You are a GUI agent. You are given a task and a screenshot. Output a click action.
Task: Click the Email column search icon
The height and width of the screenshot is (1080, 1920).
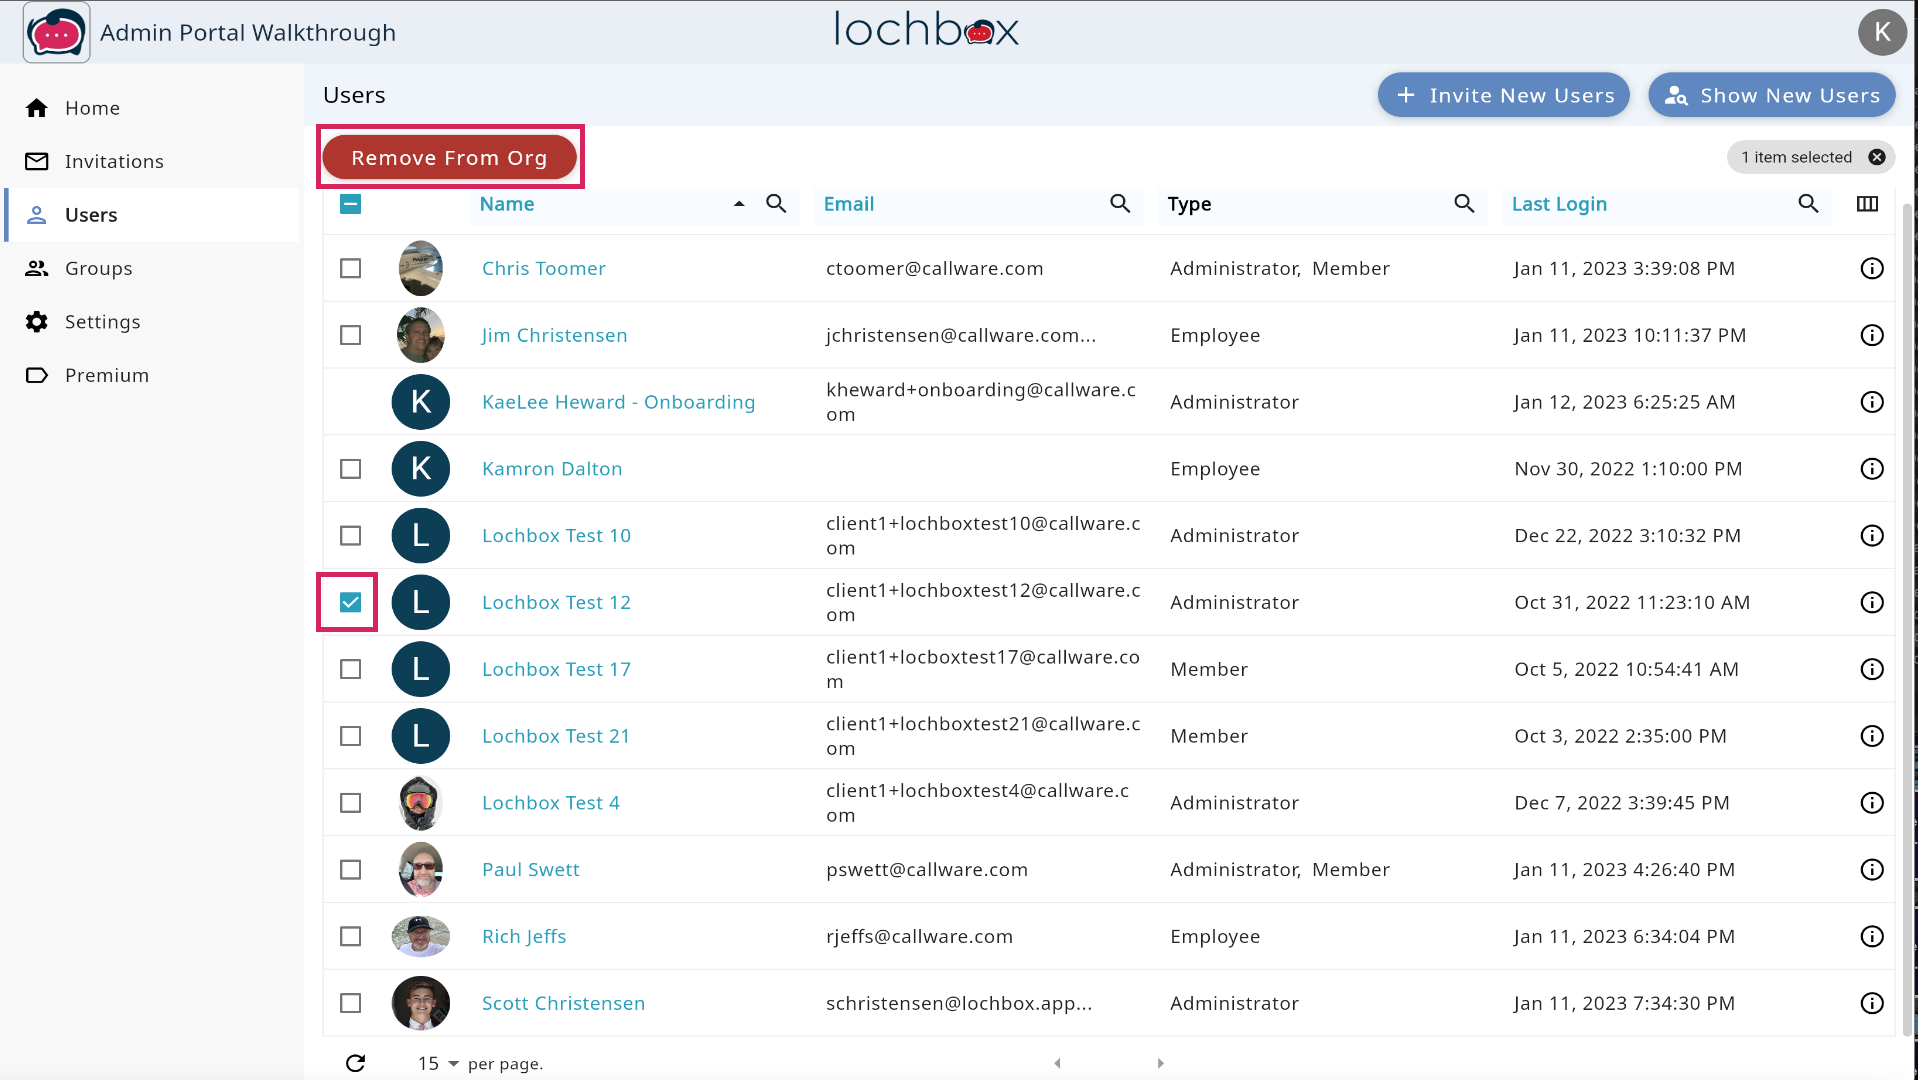[1120, 204]
